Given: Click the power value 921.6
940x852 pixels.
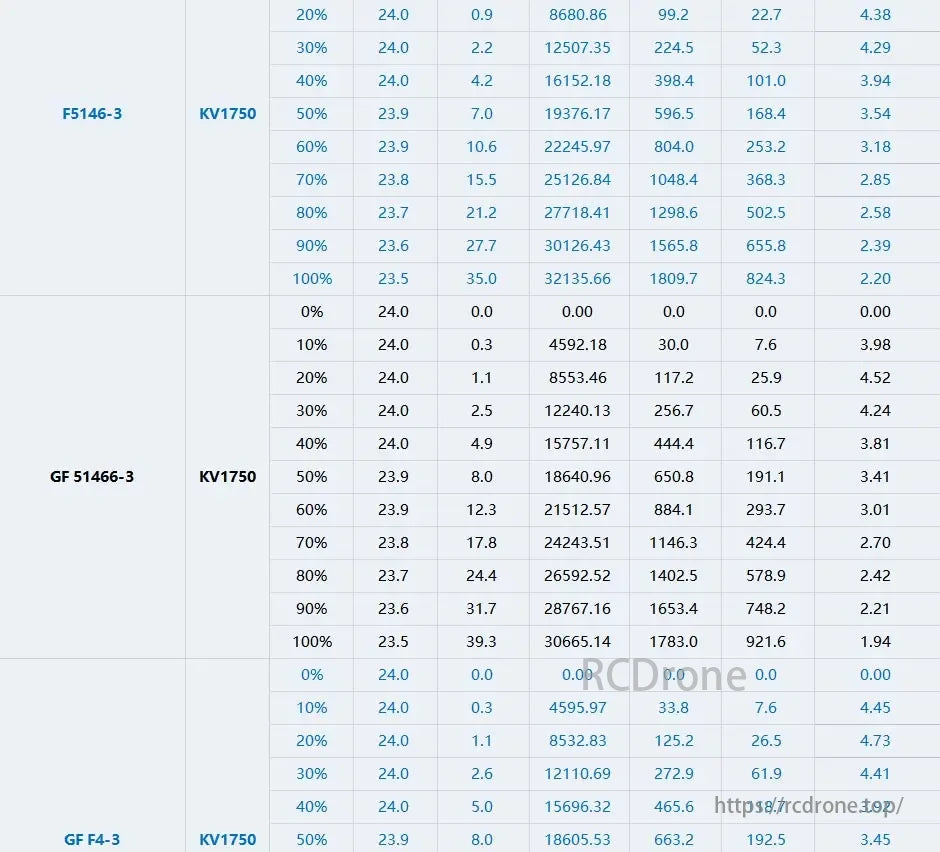Looking at the screenshot, I should click(x=765, y=641).
